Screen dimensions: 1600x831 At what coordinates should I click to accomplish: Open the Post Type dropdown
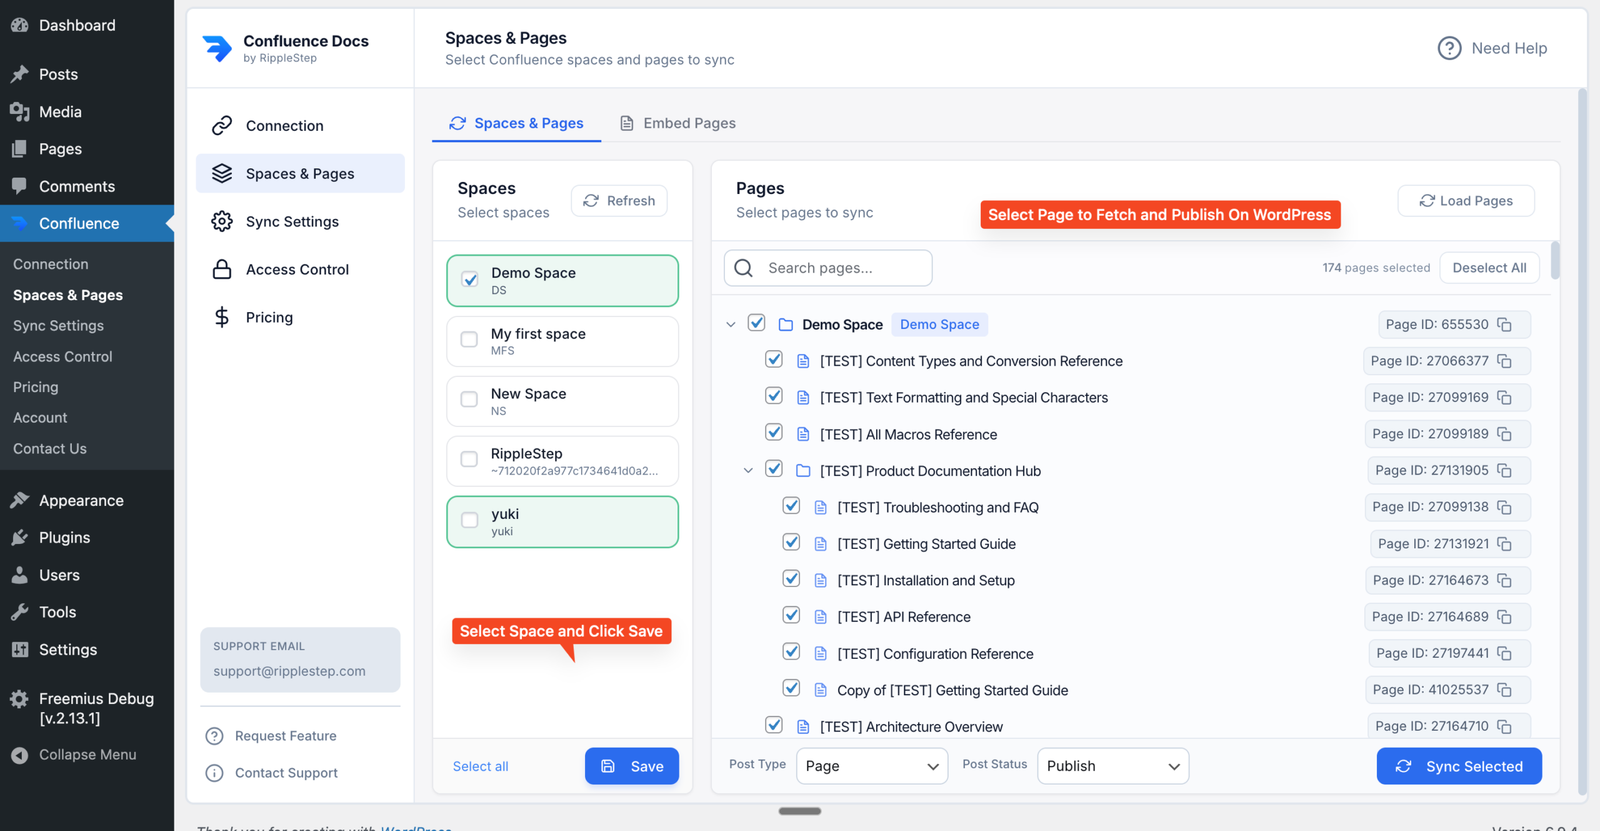tap(872, 766)
